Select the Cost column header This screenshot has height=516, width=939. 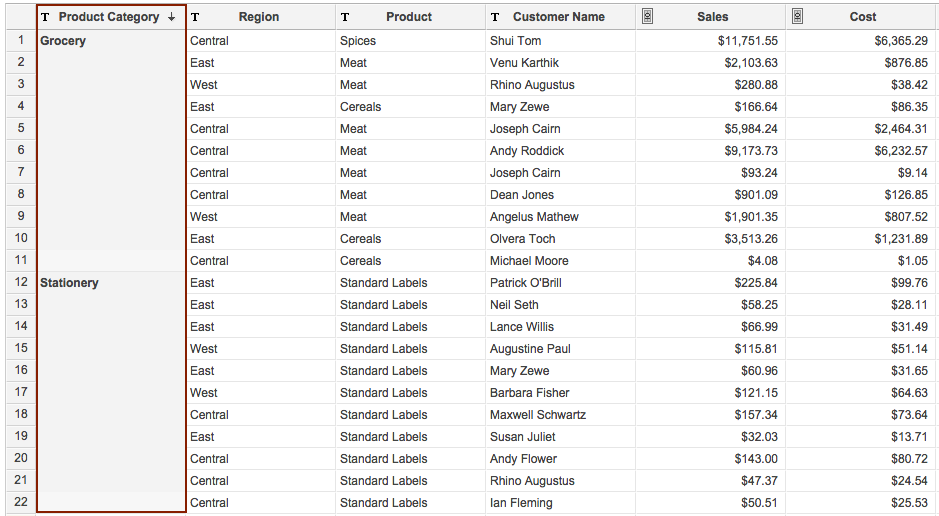tap(863, 17)
